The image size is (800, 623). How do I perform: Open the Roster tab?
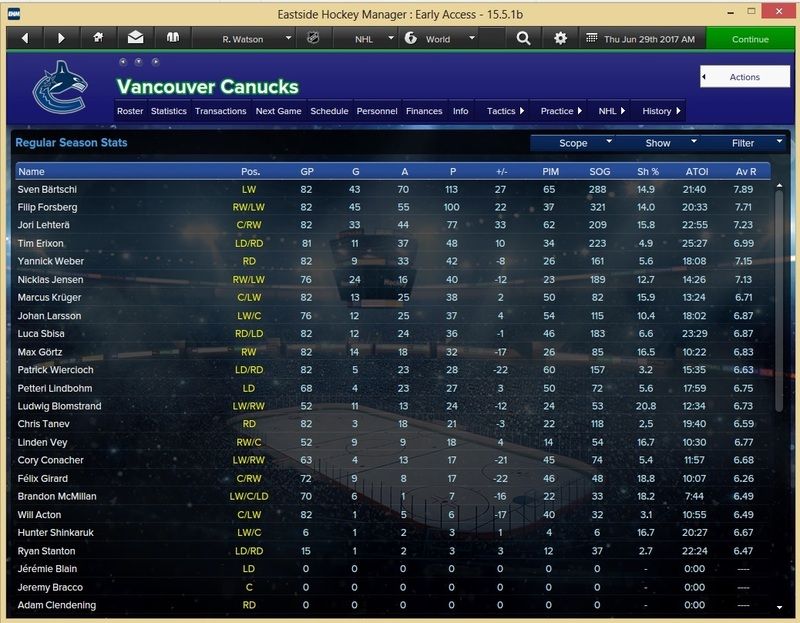click(x=130, y=111)
